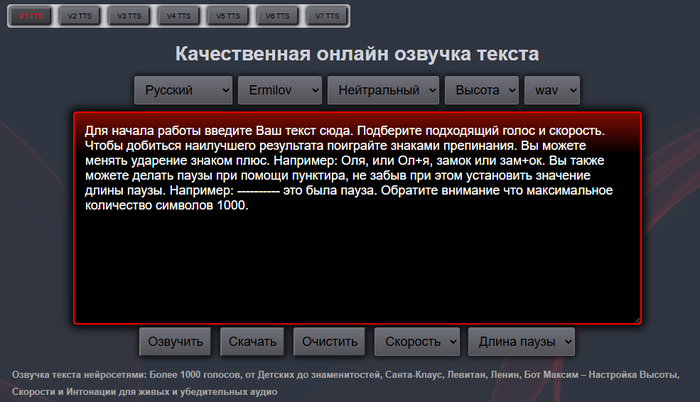Open the Русский language dropdown
This screenshot has height=402, width=700.
click(183, 90)
